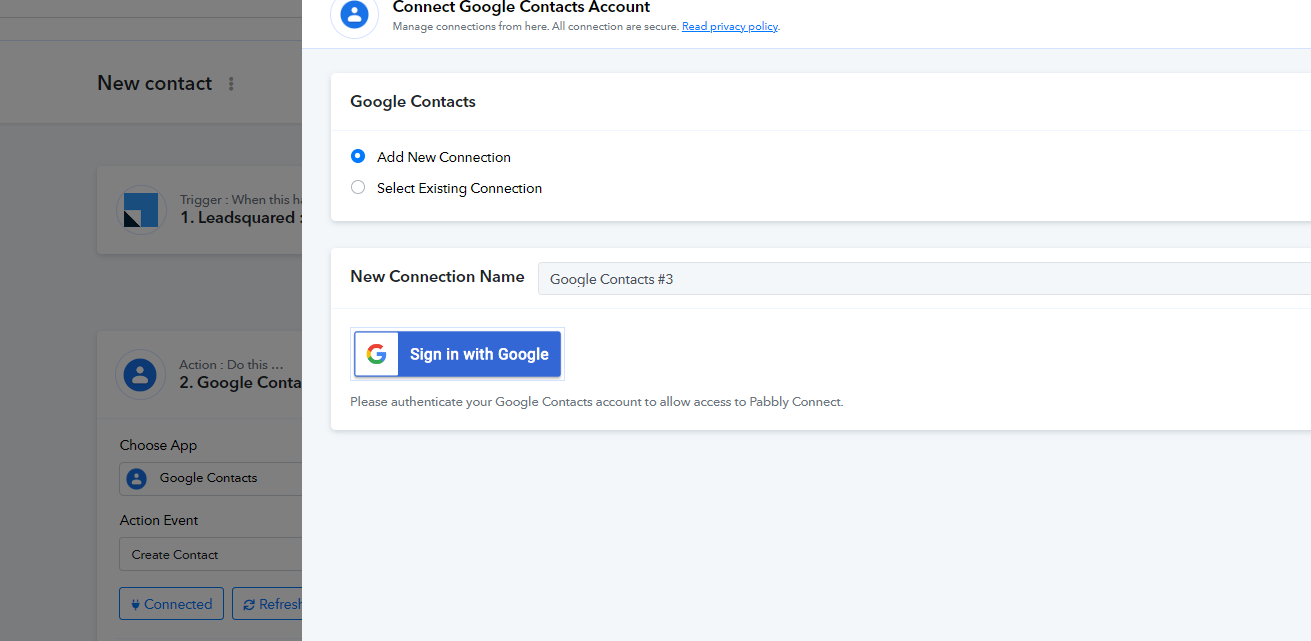Expand the Google Contacts action step header
Image resolution: width=1311 pixels, height=641 pixels.
[x=200, y=375]
